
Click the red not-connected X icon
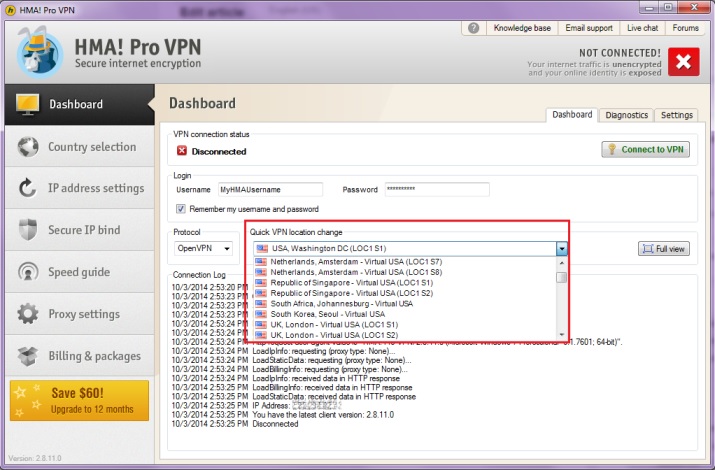[684, 62]
